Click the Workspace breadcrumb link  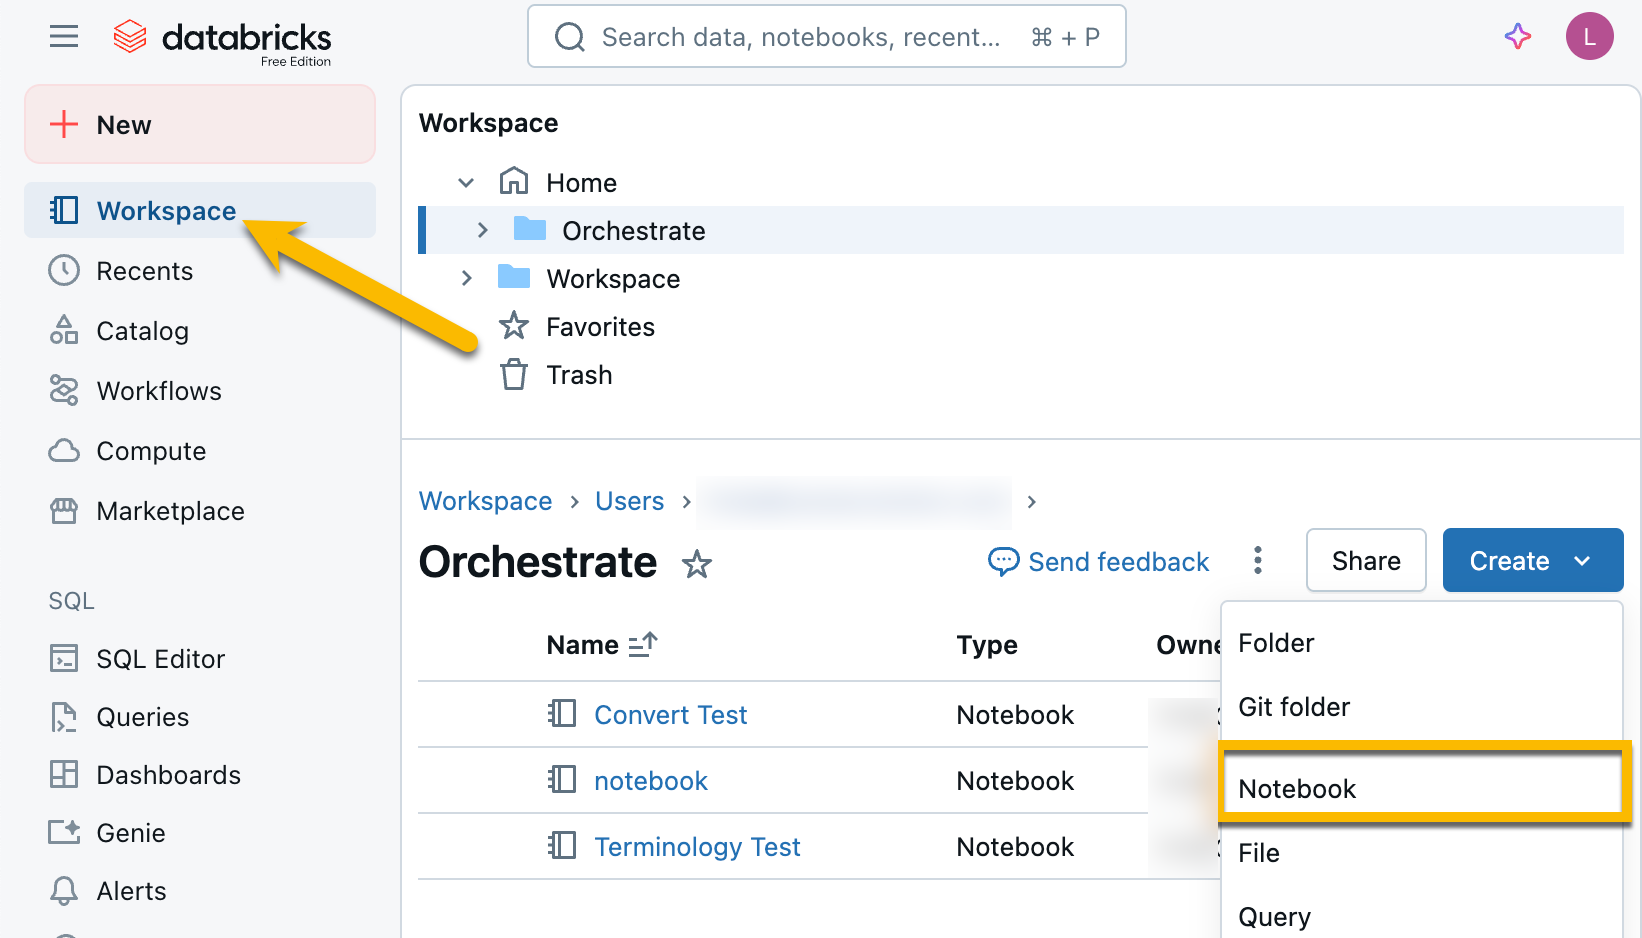point(485,501)
